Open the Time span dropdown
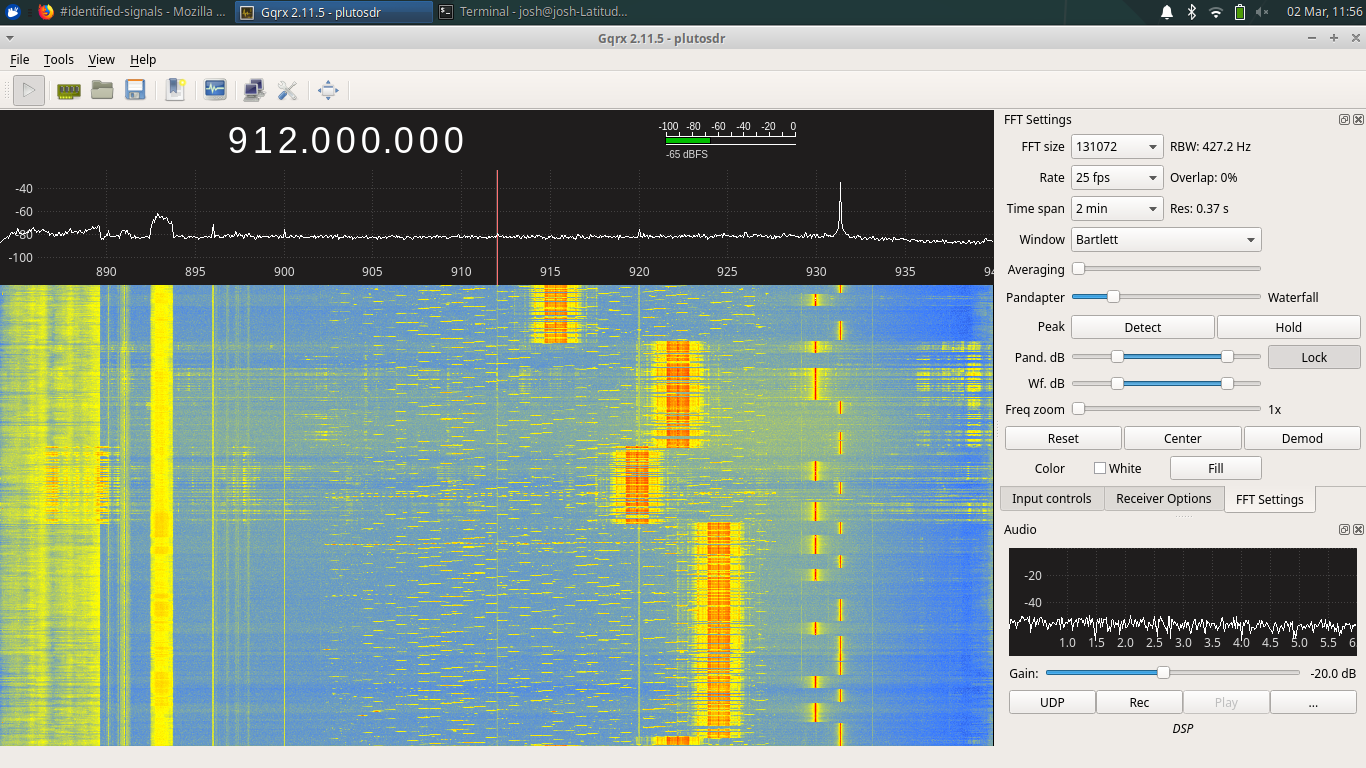This screenshot has width=1366, height=768. pos(1117,208)
